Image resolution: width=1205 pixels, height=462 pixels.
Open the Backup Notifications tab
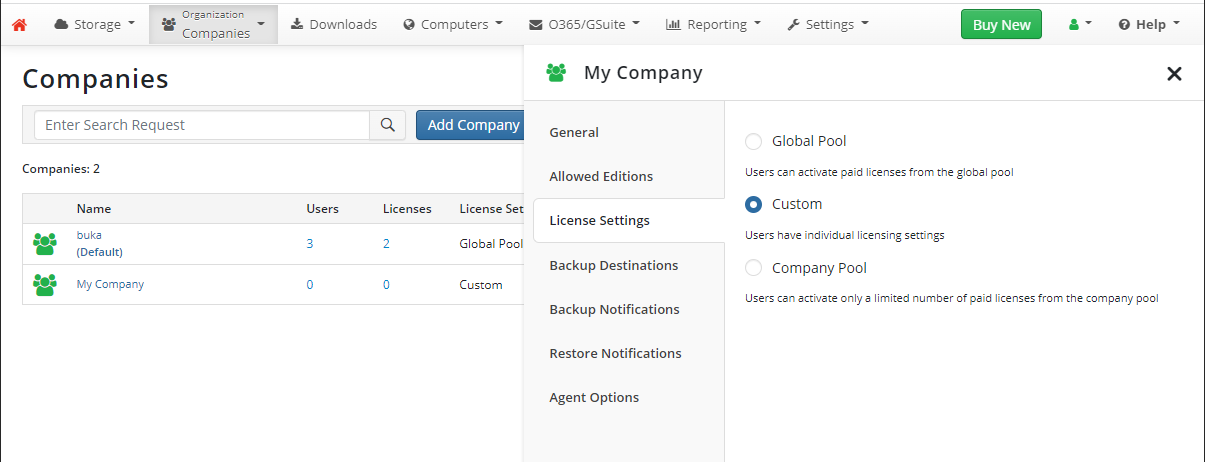point(614,309)
